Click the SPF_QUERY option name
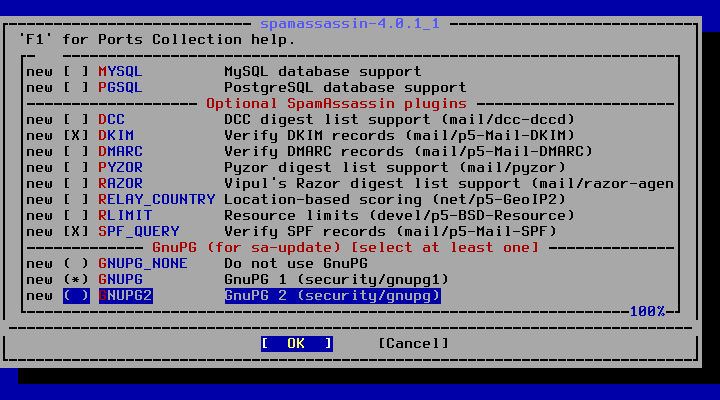Viewport: 720px width, 400px height. point(139,231)
